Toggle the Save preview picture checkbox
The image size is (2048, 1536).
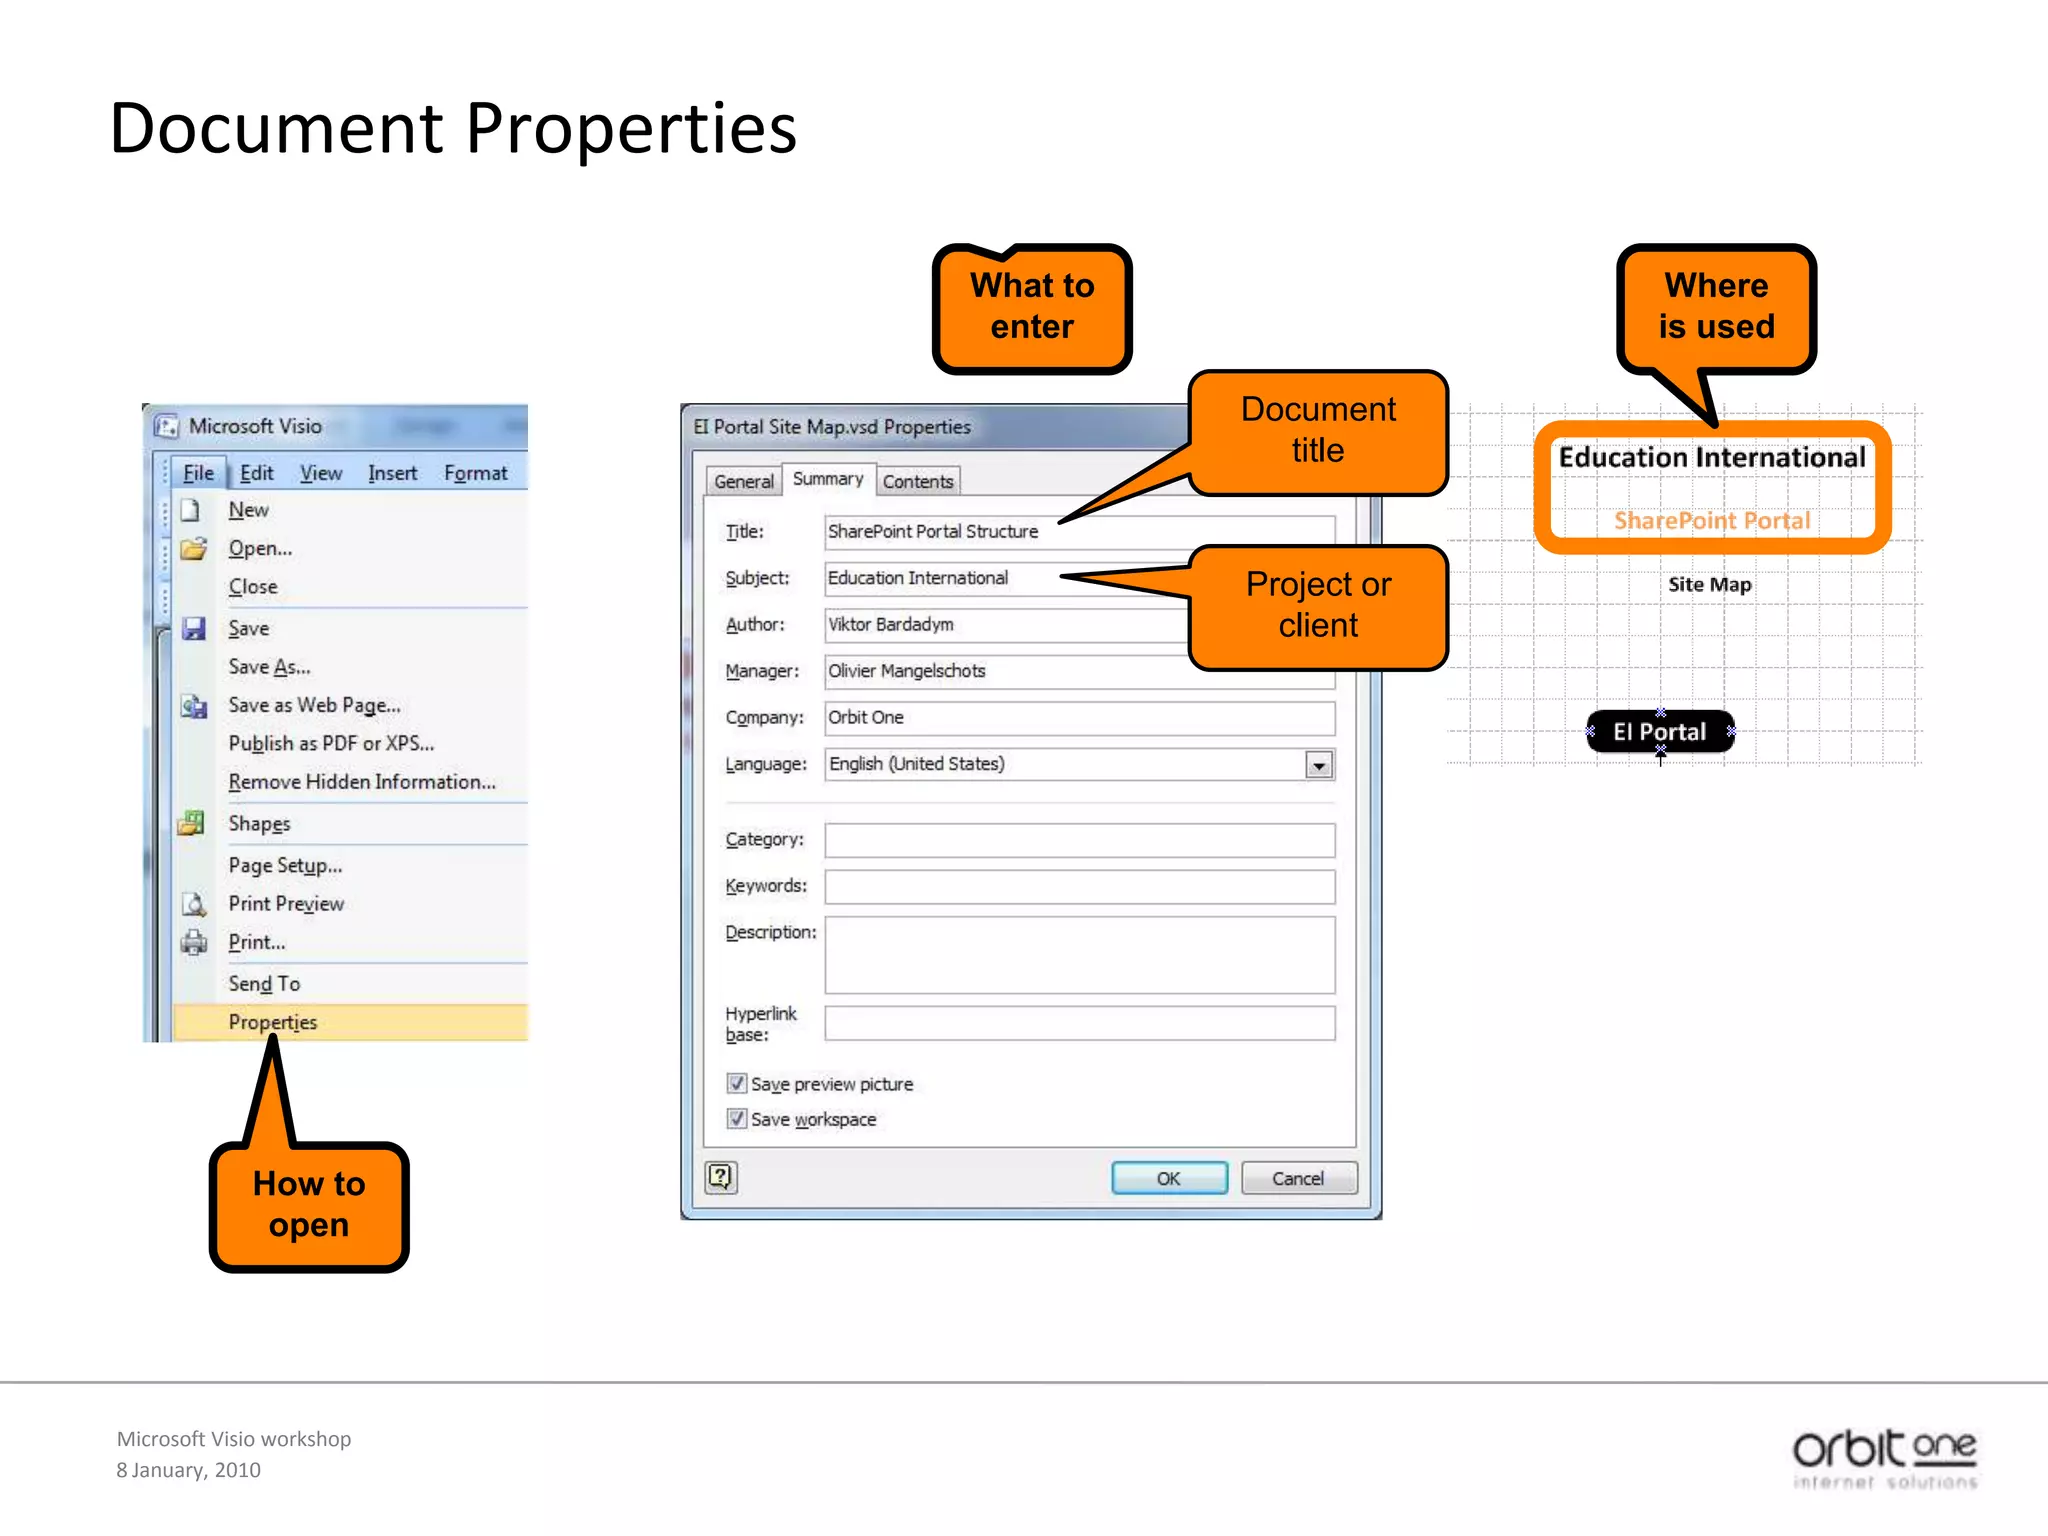737,1083
